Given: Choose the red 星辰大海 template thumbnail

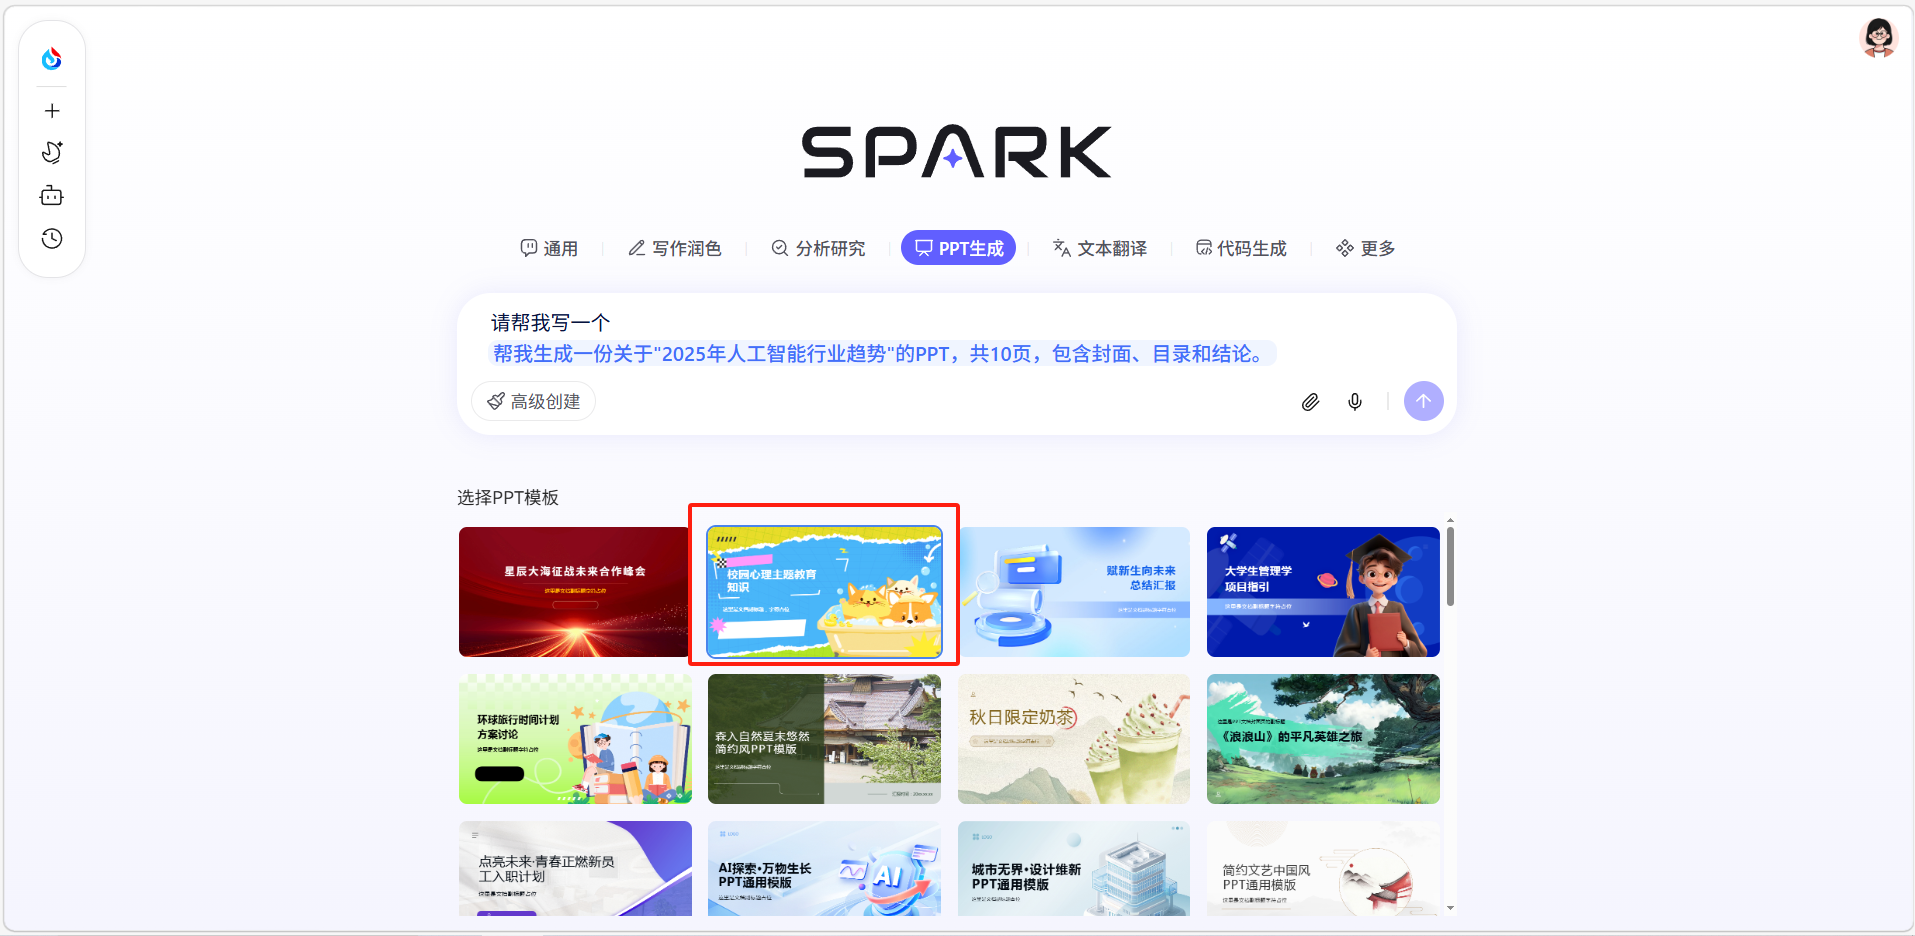Looking at the screenshot, I should tap(574, 592).
